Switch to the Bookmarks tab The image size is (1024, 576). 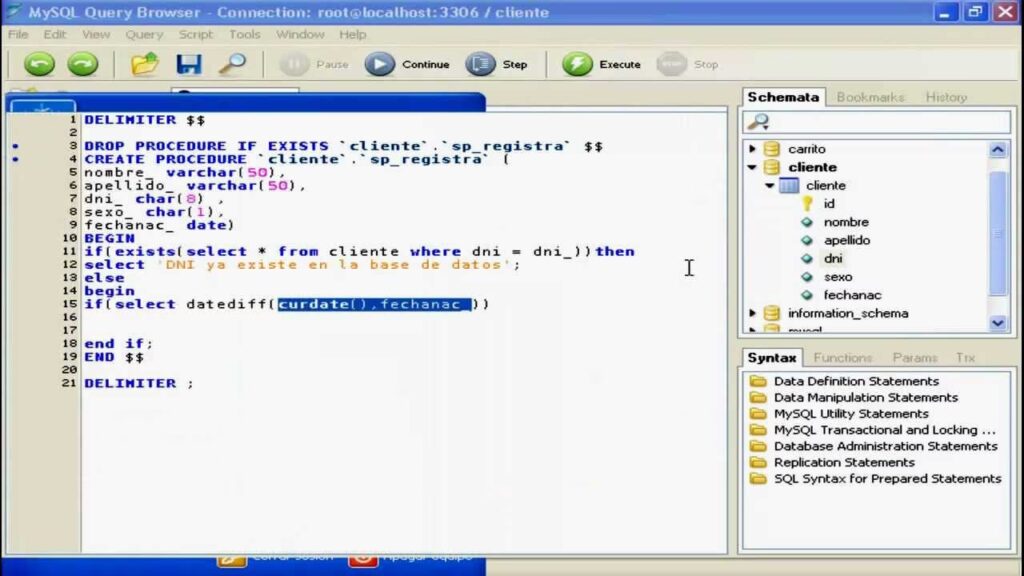pyautogui.click(x=870, y=97)
